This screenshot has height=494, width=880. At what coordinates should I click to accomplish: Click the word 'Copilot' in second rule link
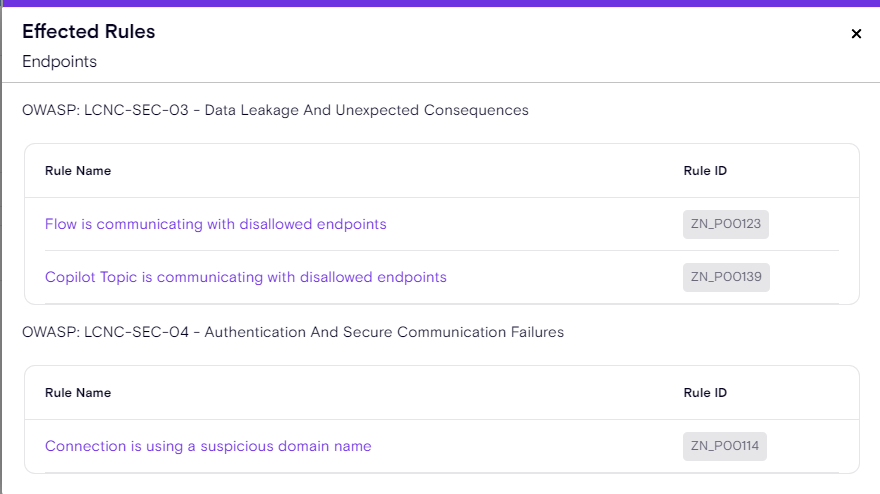coord(70,277)
